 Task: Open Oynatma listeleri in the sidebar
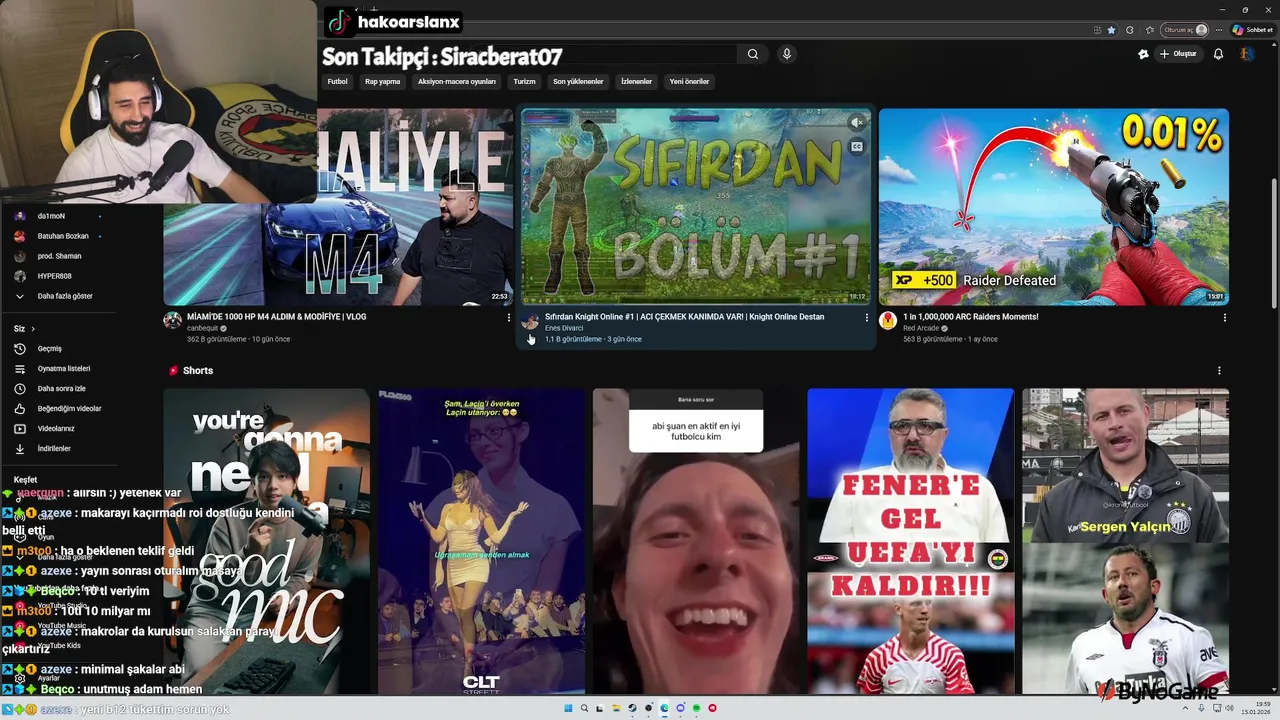[64, 369]
